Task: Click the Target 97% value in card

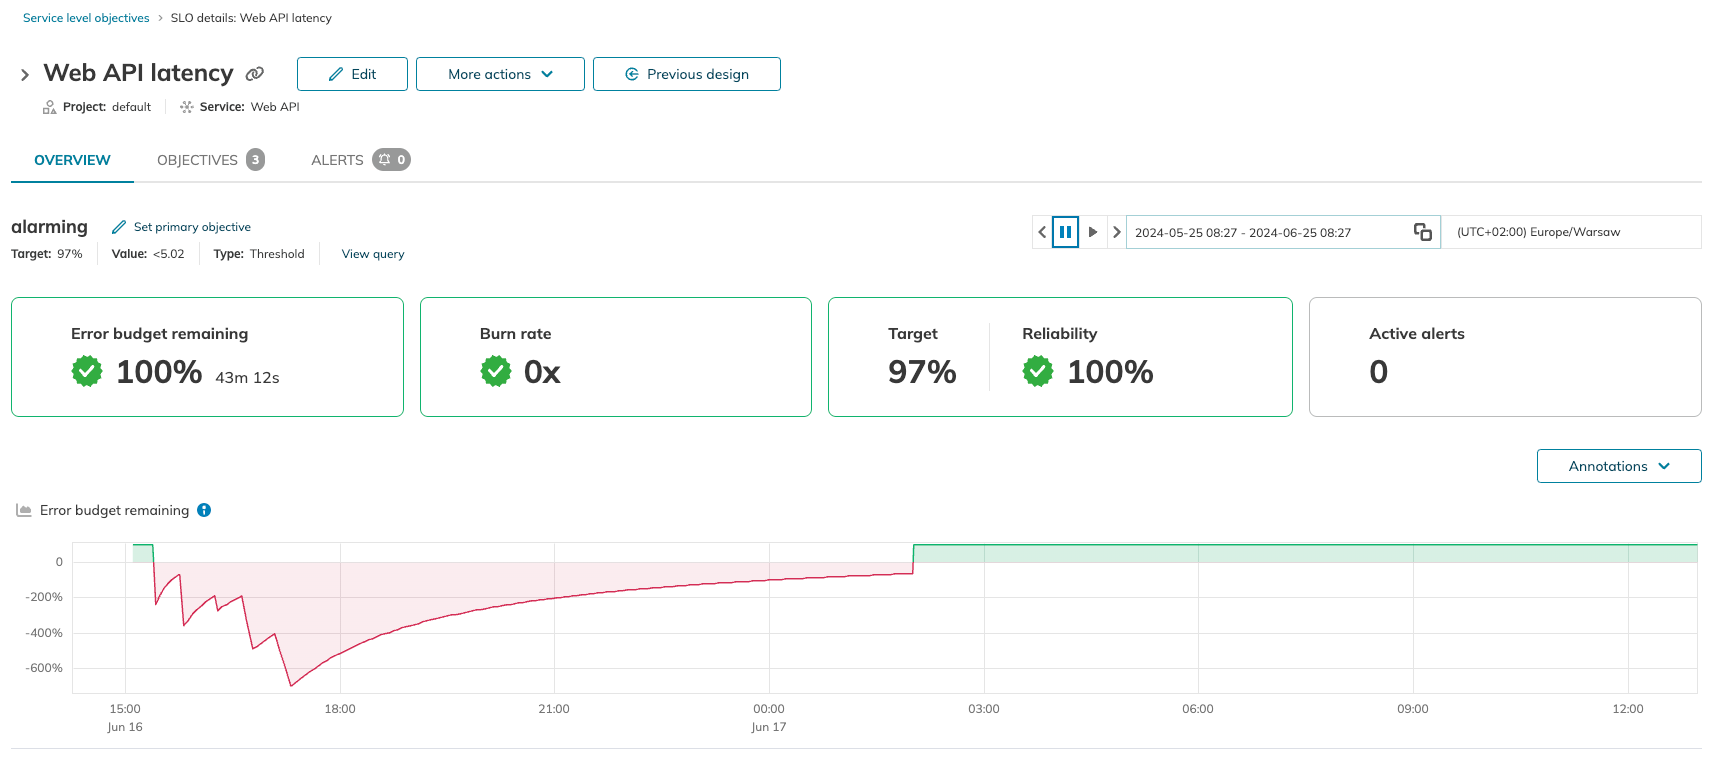Action: pyautogui.click(x=922, y=372)
